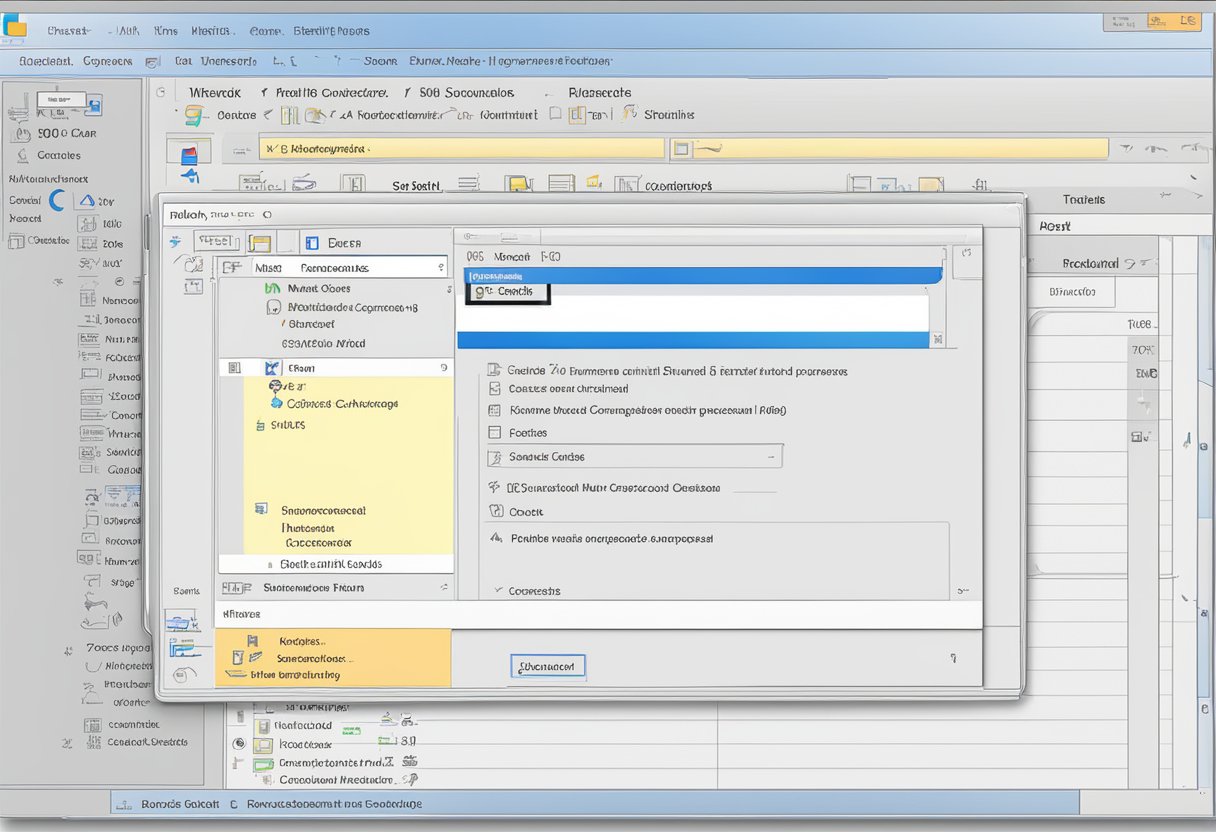The image size is (1216, 832).
Task: Click the Kodotes entry in orange panel
Action: point(301,641)
